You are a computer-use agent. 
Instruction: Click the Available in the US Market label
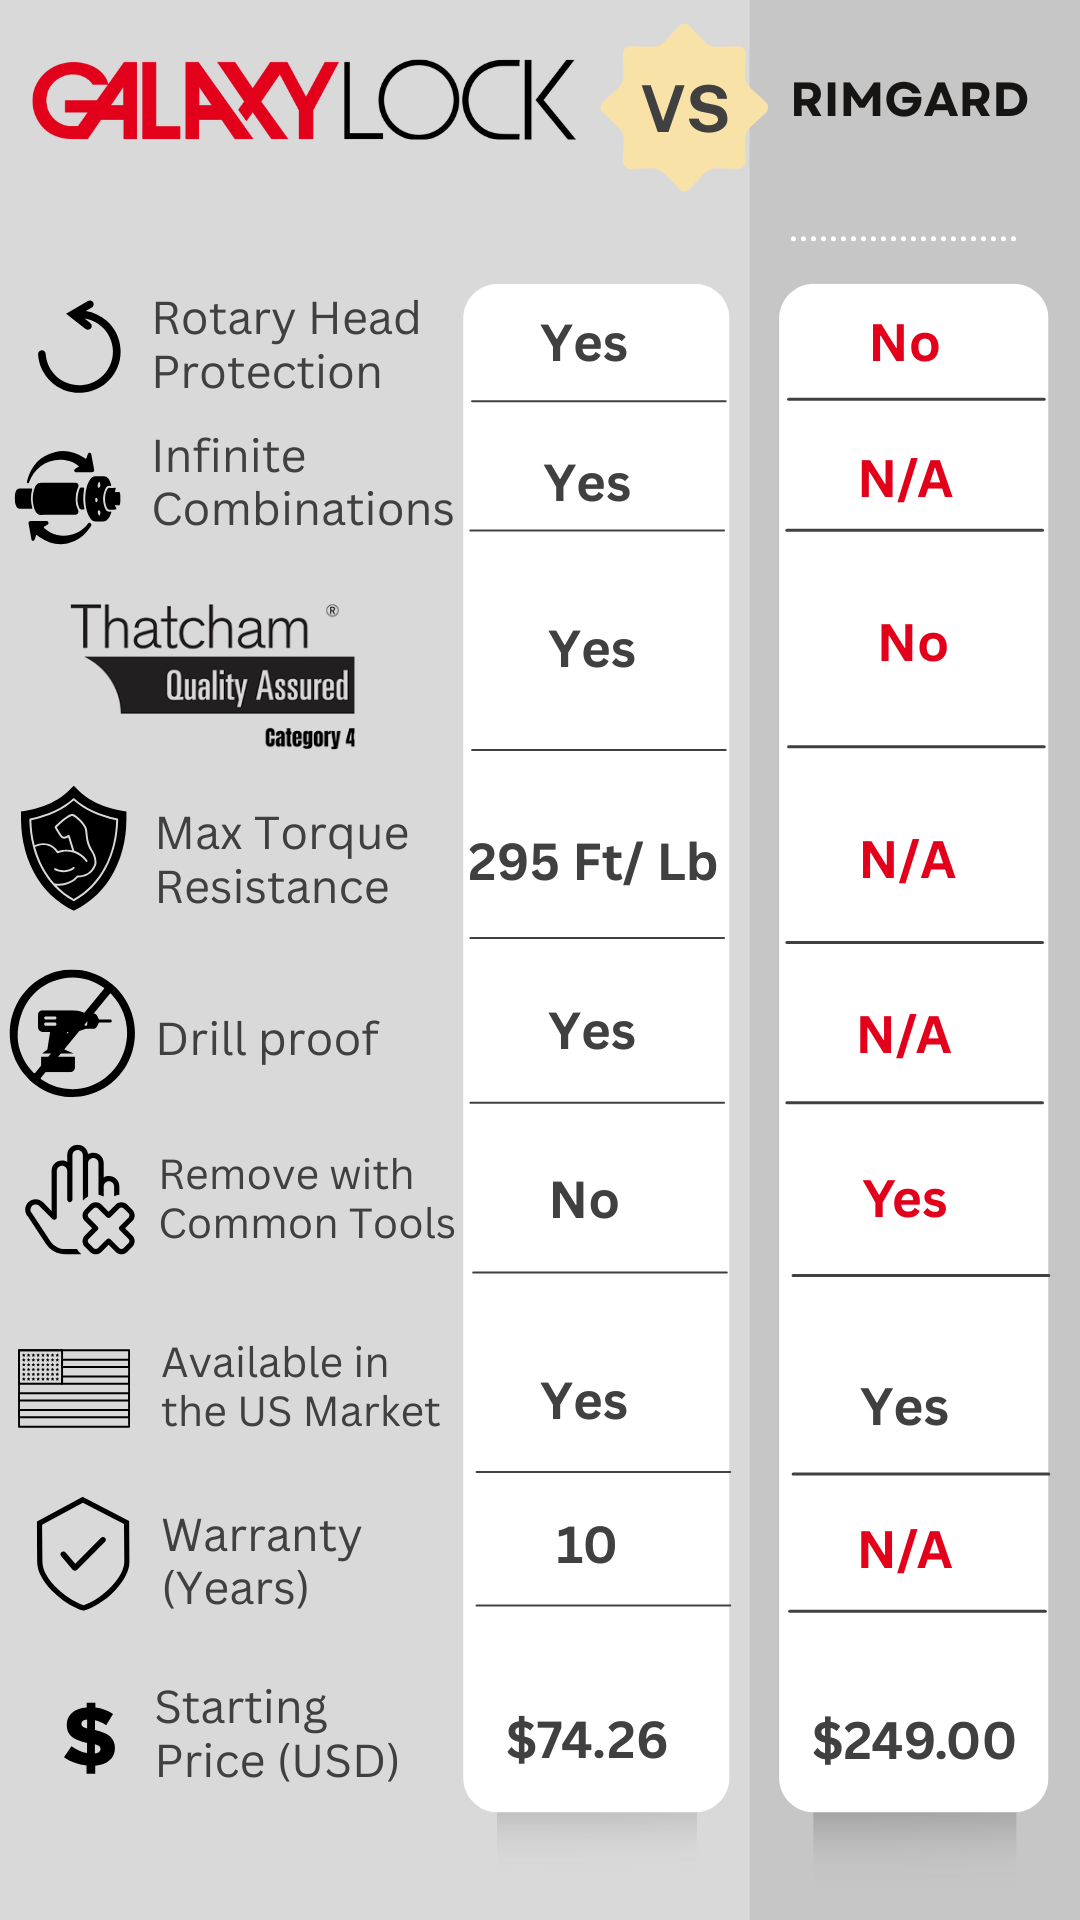300,1387
